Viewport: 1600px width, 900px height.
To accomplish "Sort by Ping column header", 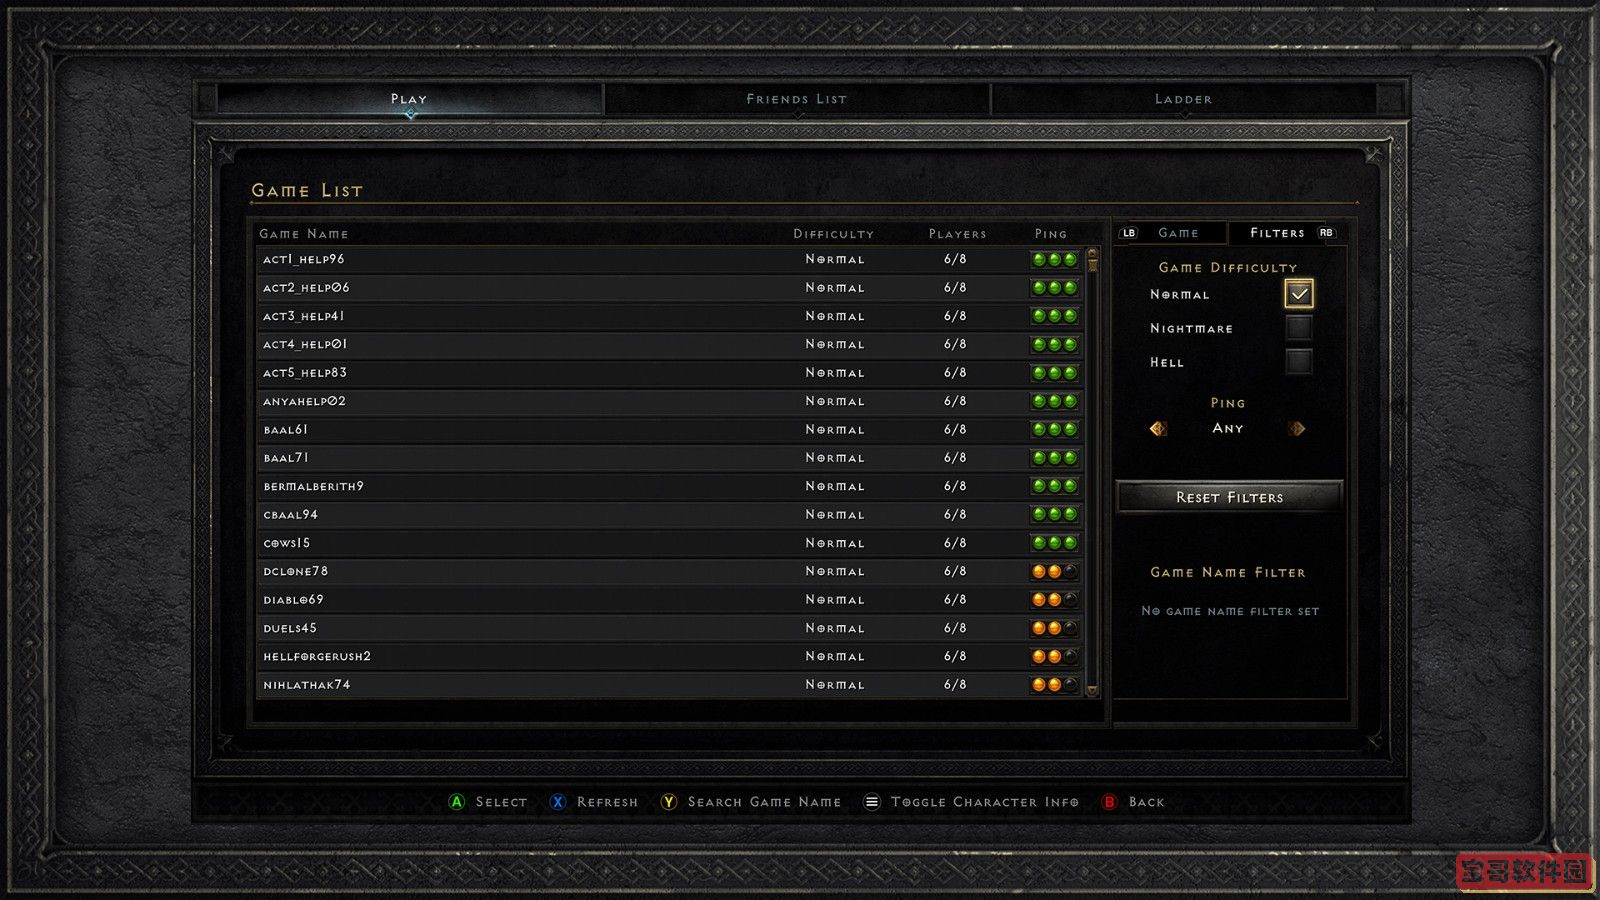I will tap(1051, 234).
